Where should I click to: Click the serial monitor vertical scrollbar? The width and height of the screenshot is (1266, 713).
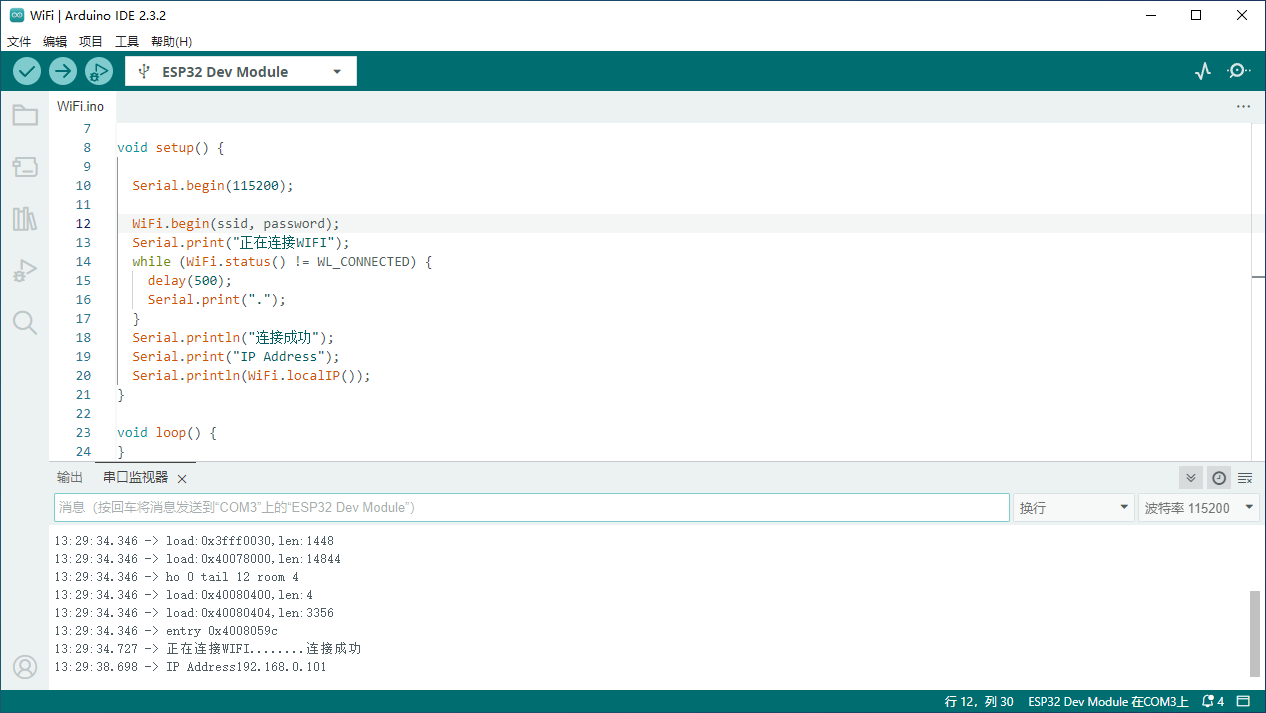[x=1255, y=633]
